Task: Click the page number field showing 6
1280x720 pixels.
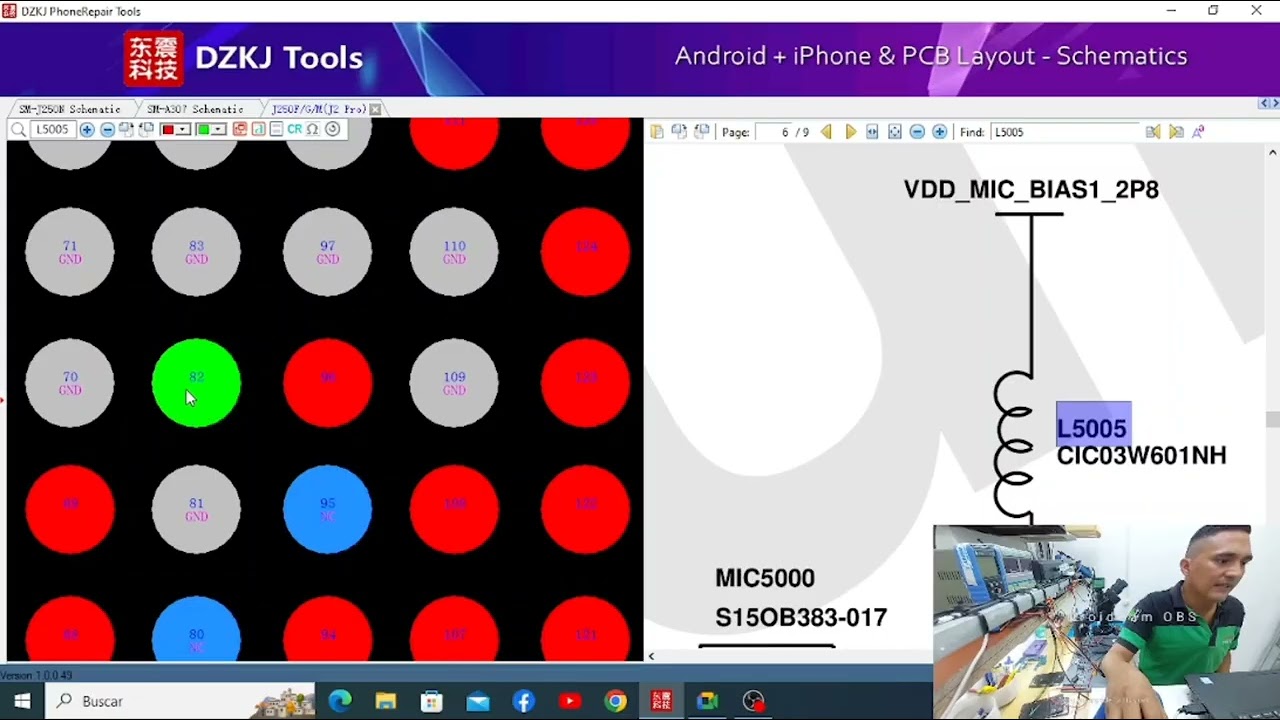Action: 773,132
